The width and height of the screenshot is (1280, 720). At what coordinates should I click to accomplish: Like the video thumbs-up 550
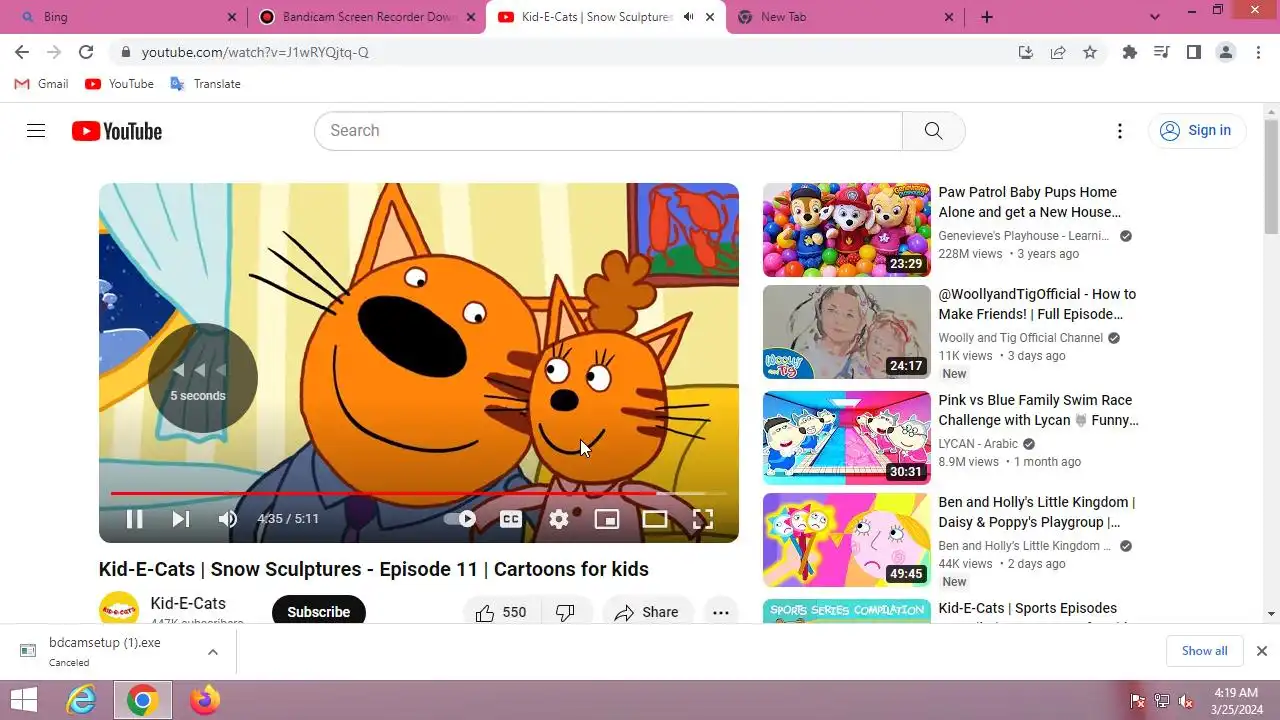coord(502,612)
